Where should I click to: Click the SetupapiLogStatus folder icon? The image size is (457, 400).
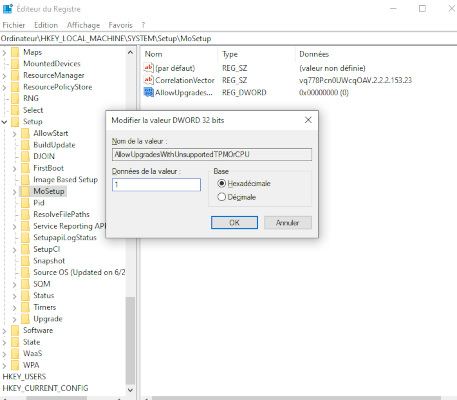pyautogui.click(x=25, y=238)
